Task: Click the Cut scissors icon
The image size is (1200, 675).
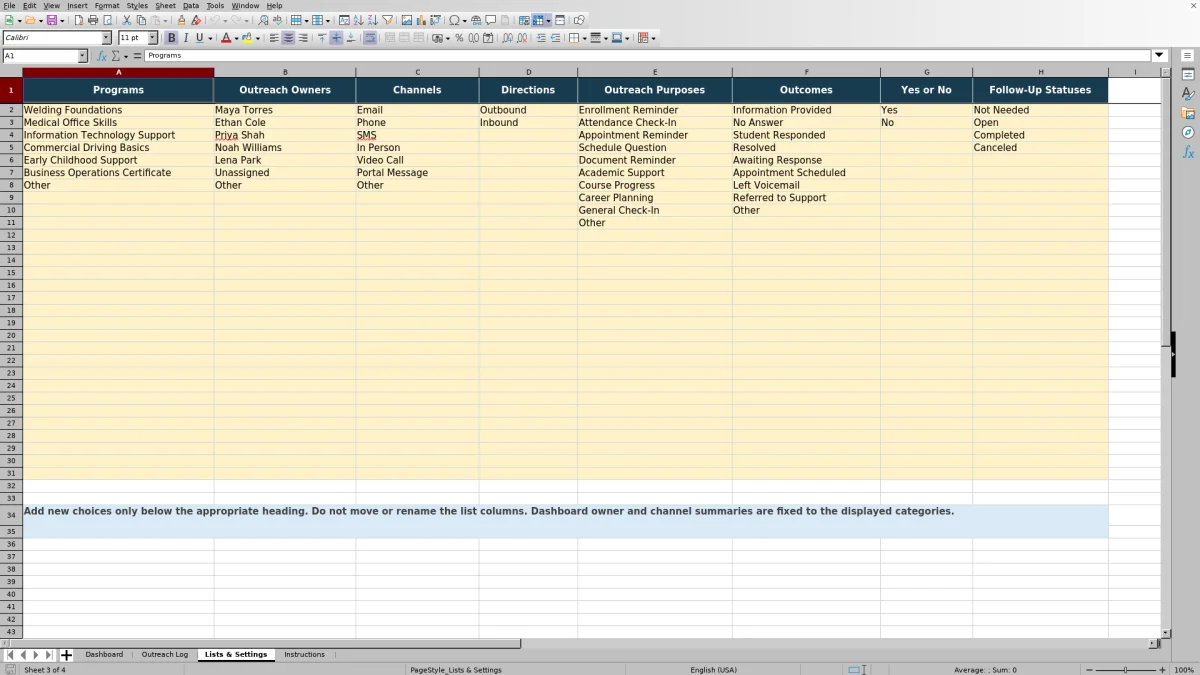Action: click(x=127, y=20)
